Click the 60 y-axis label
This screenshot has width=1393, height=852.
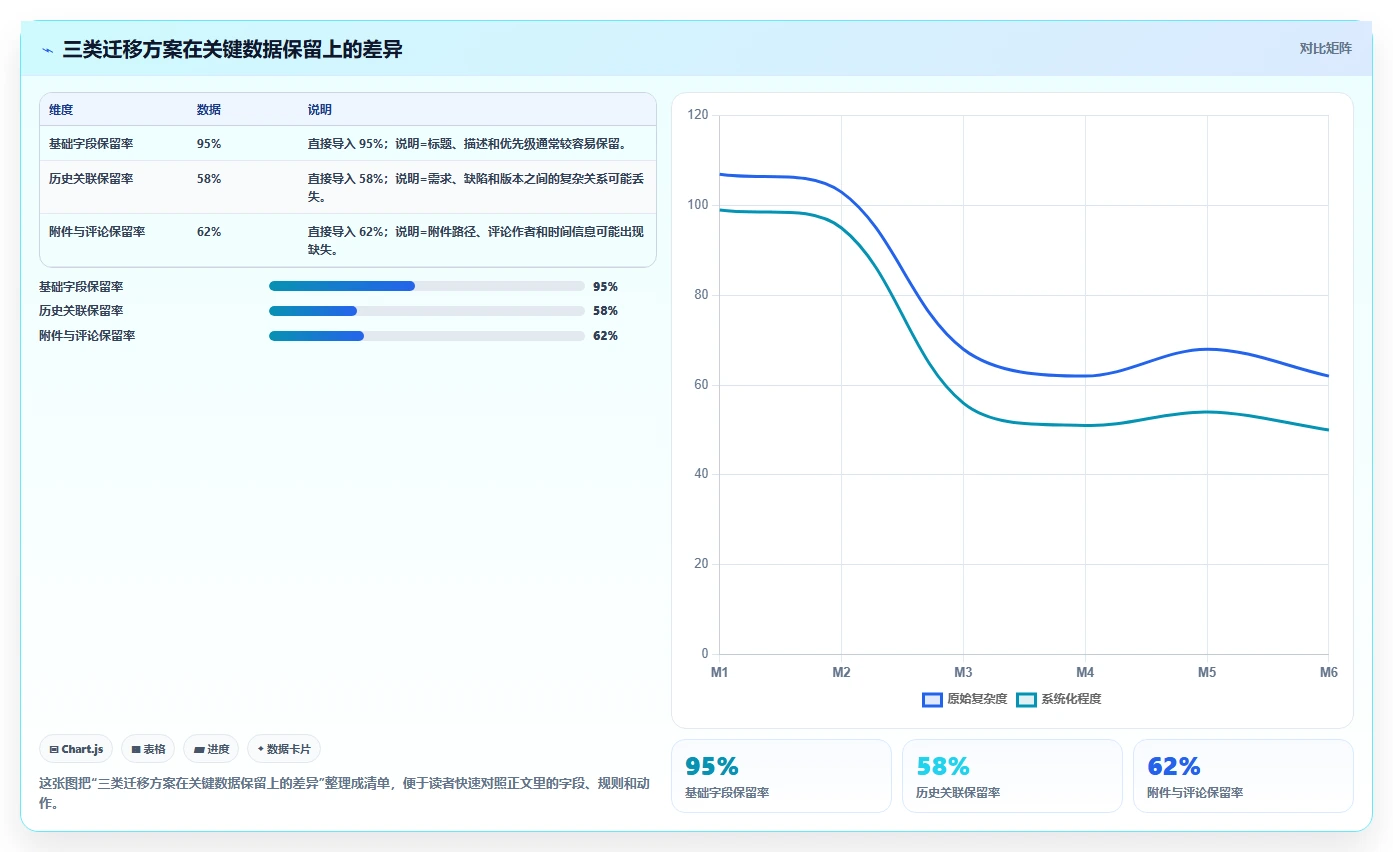coord(701,385)
